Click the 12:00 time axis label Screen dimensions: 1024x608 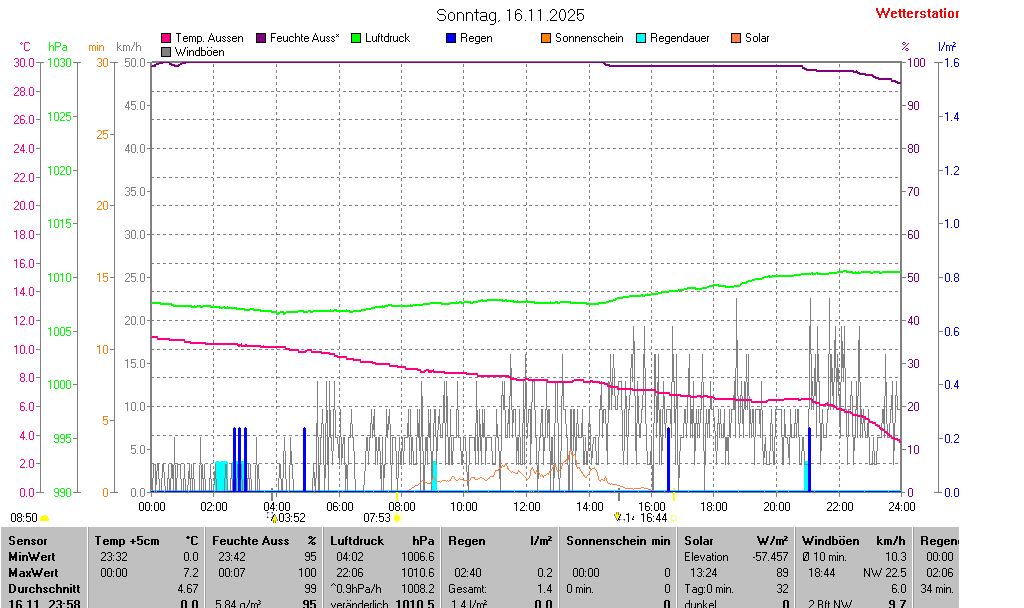click(x=526, y=507)
